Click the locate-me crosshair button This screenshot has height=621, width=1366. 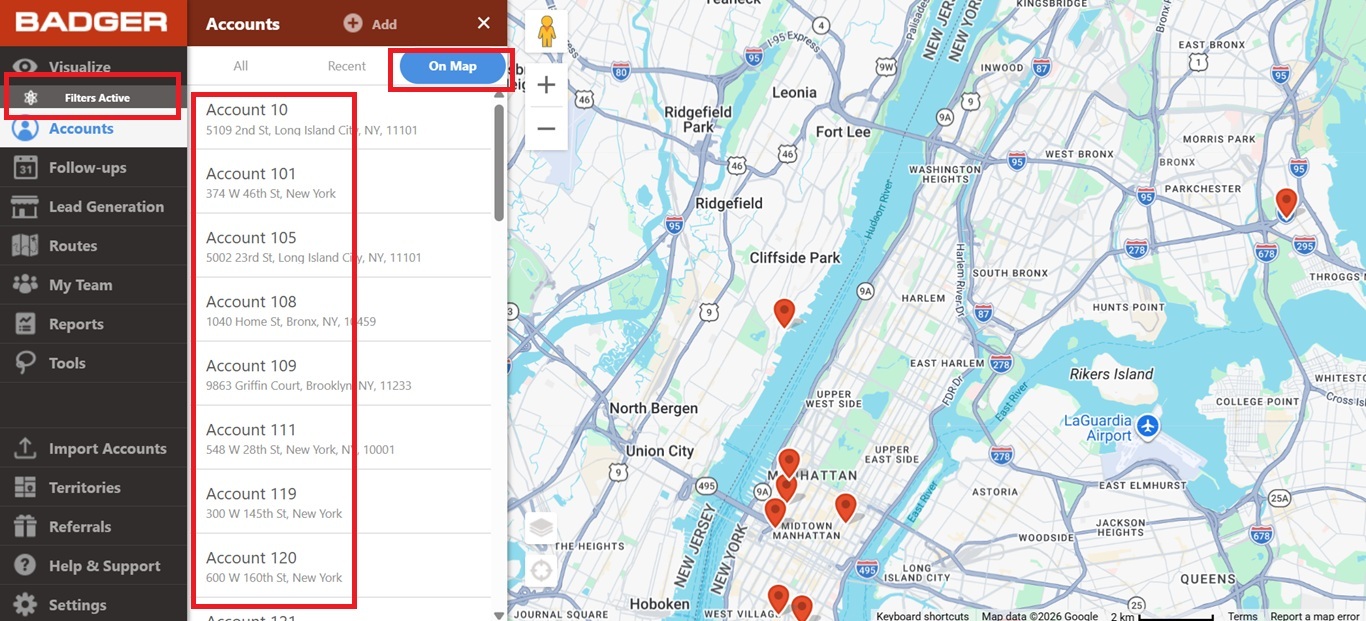tap(541, 571)
